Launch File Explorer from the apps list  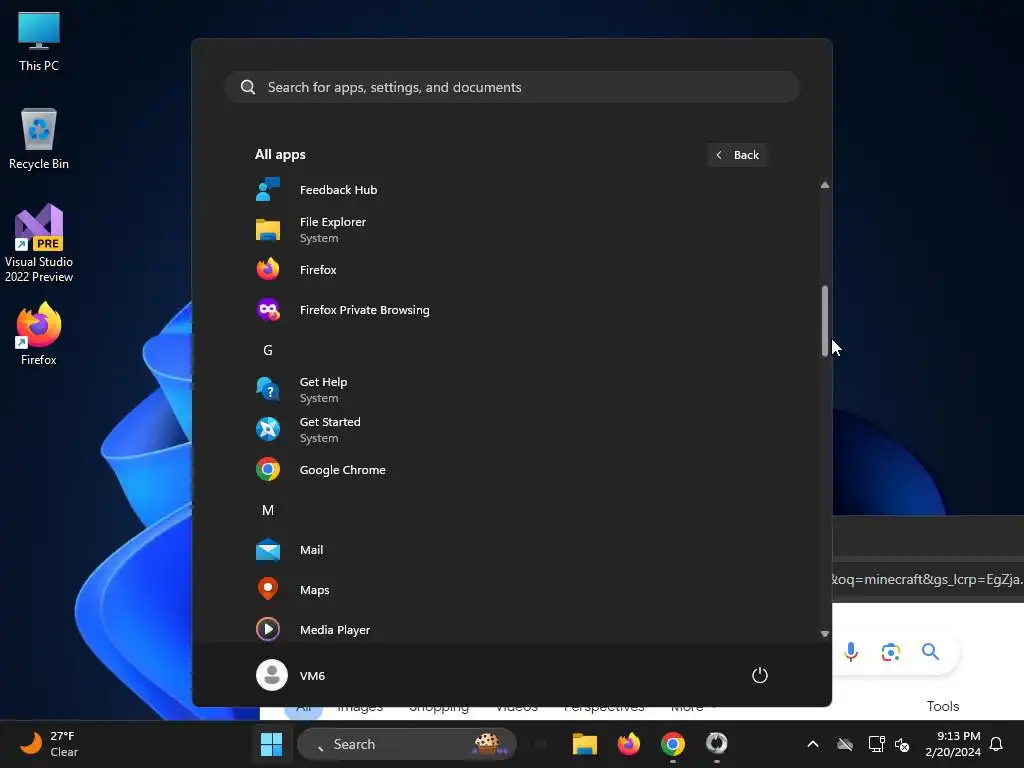tap(511, 230)
